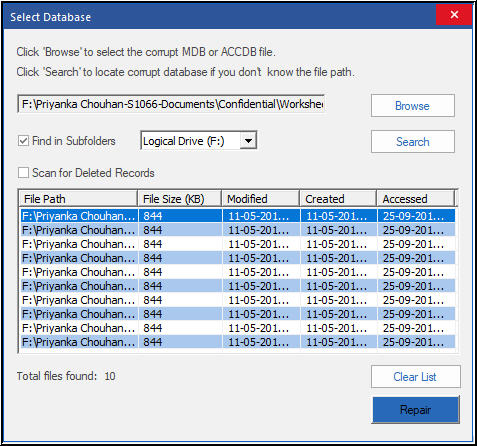
Task: Sort by Accessed column header
Action: click(416, 199)
